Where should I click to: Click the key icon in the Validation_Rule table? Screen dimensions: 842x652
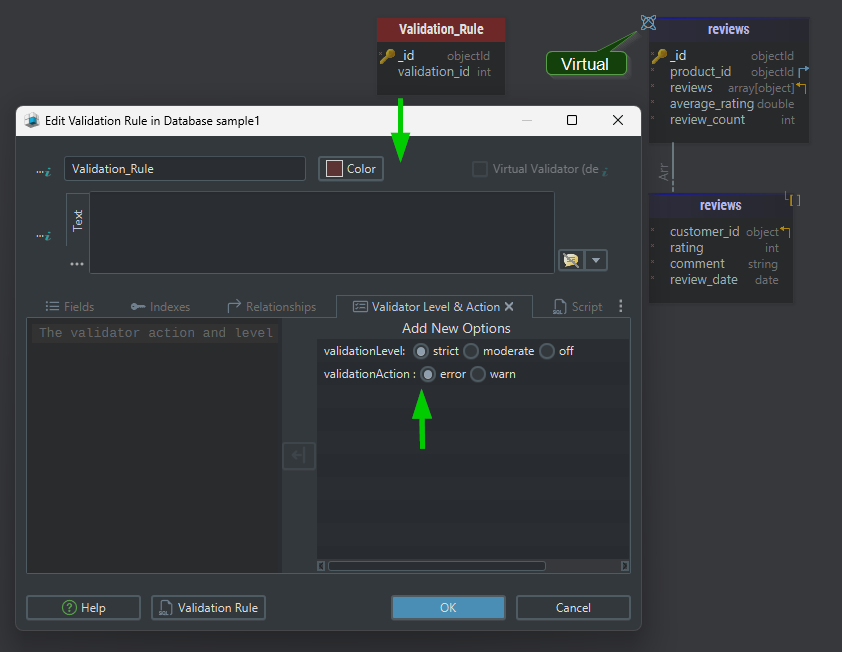(387, 55)
